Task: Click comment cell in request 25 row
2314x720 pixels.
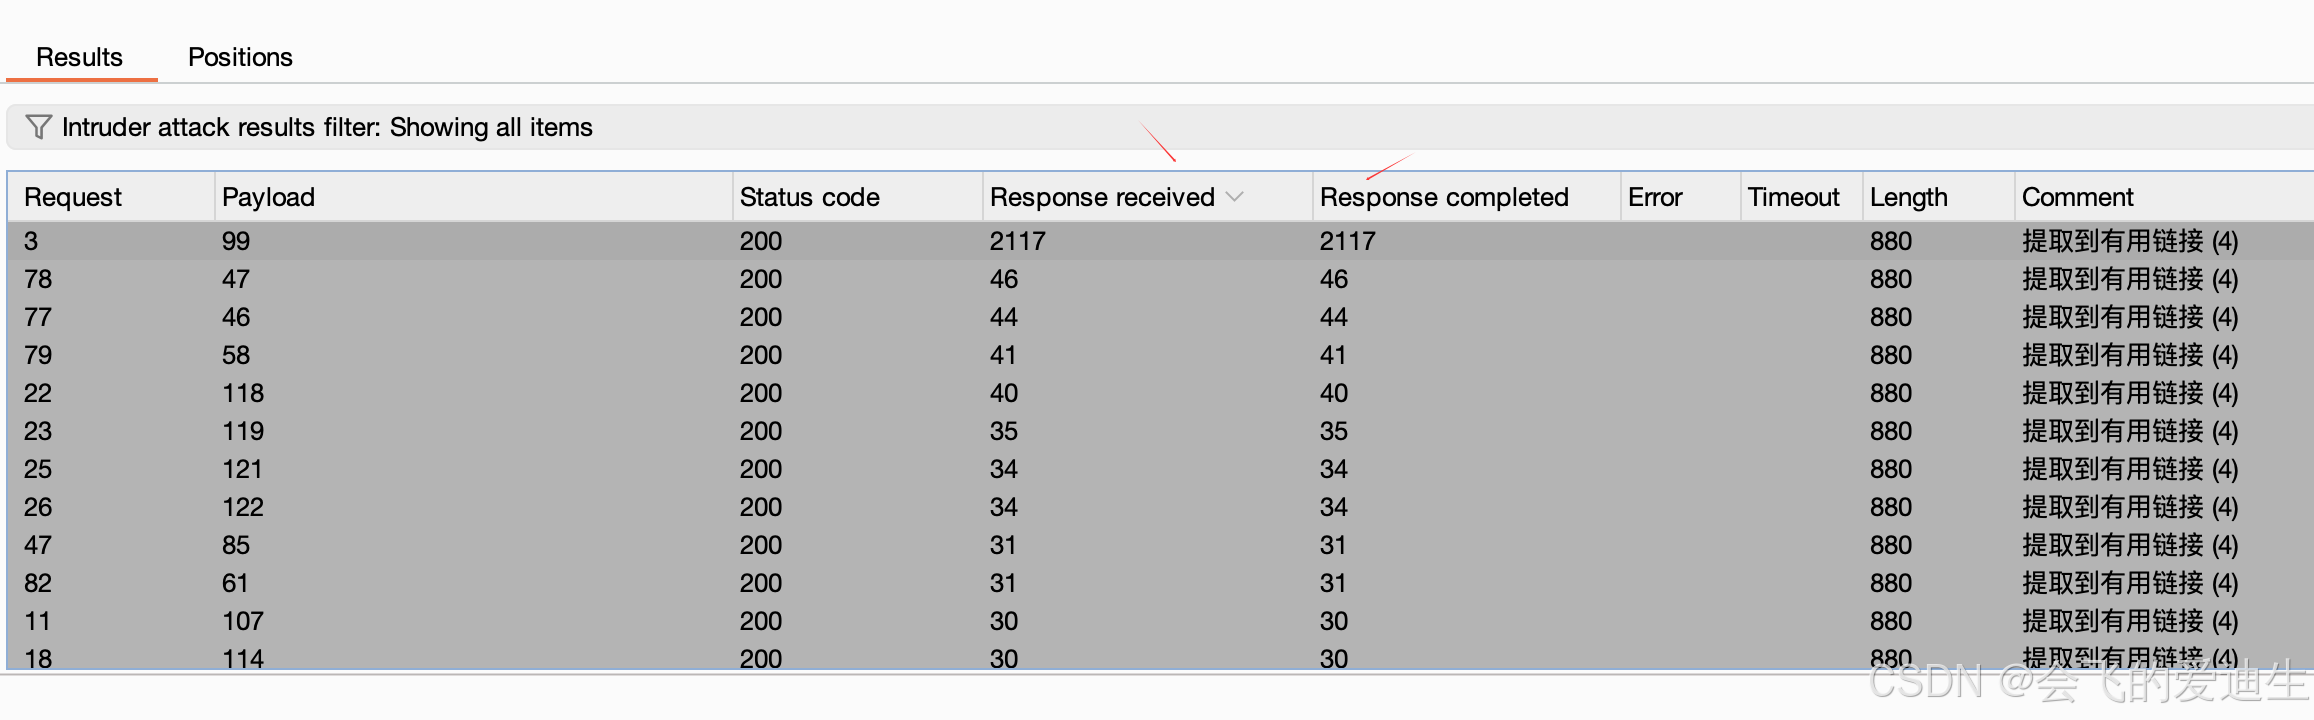Action: (x=2130, y=469)
